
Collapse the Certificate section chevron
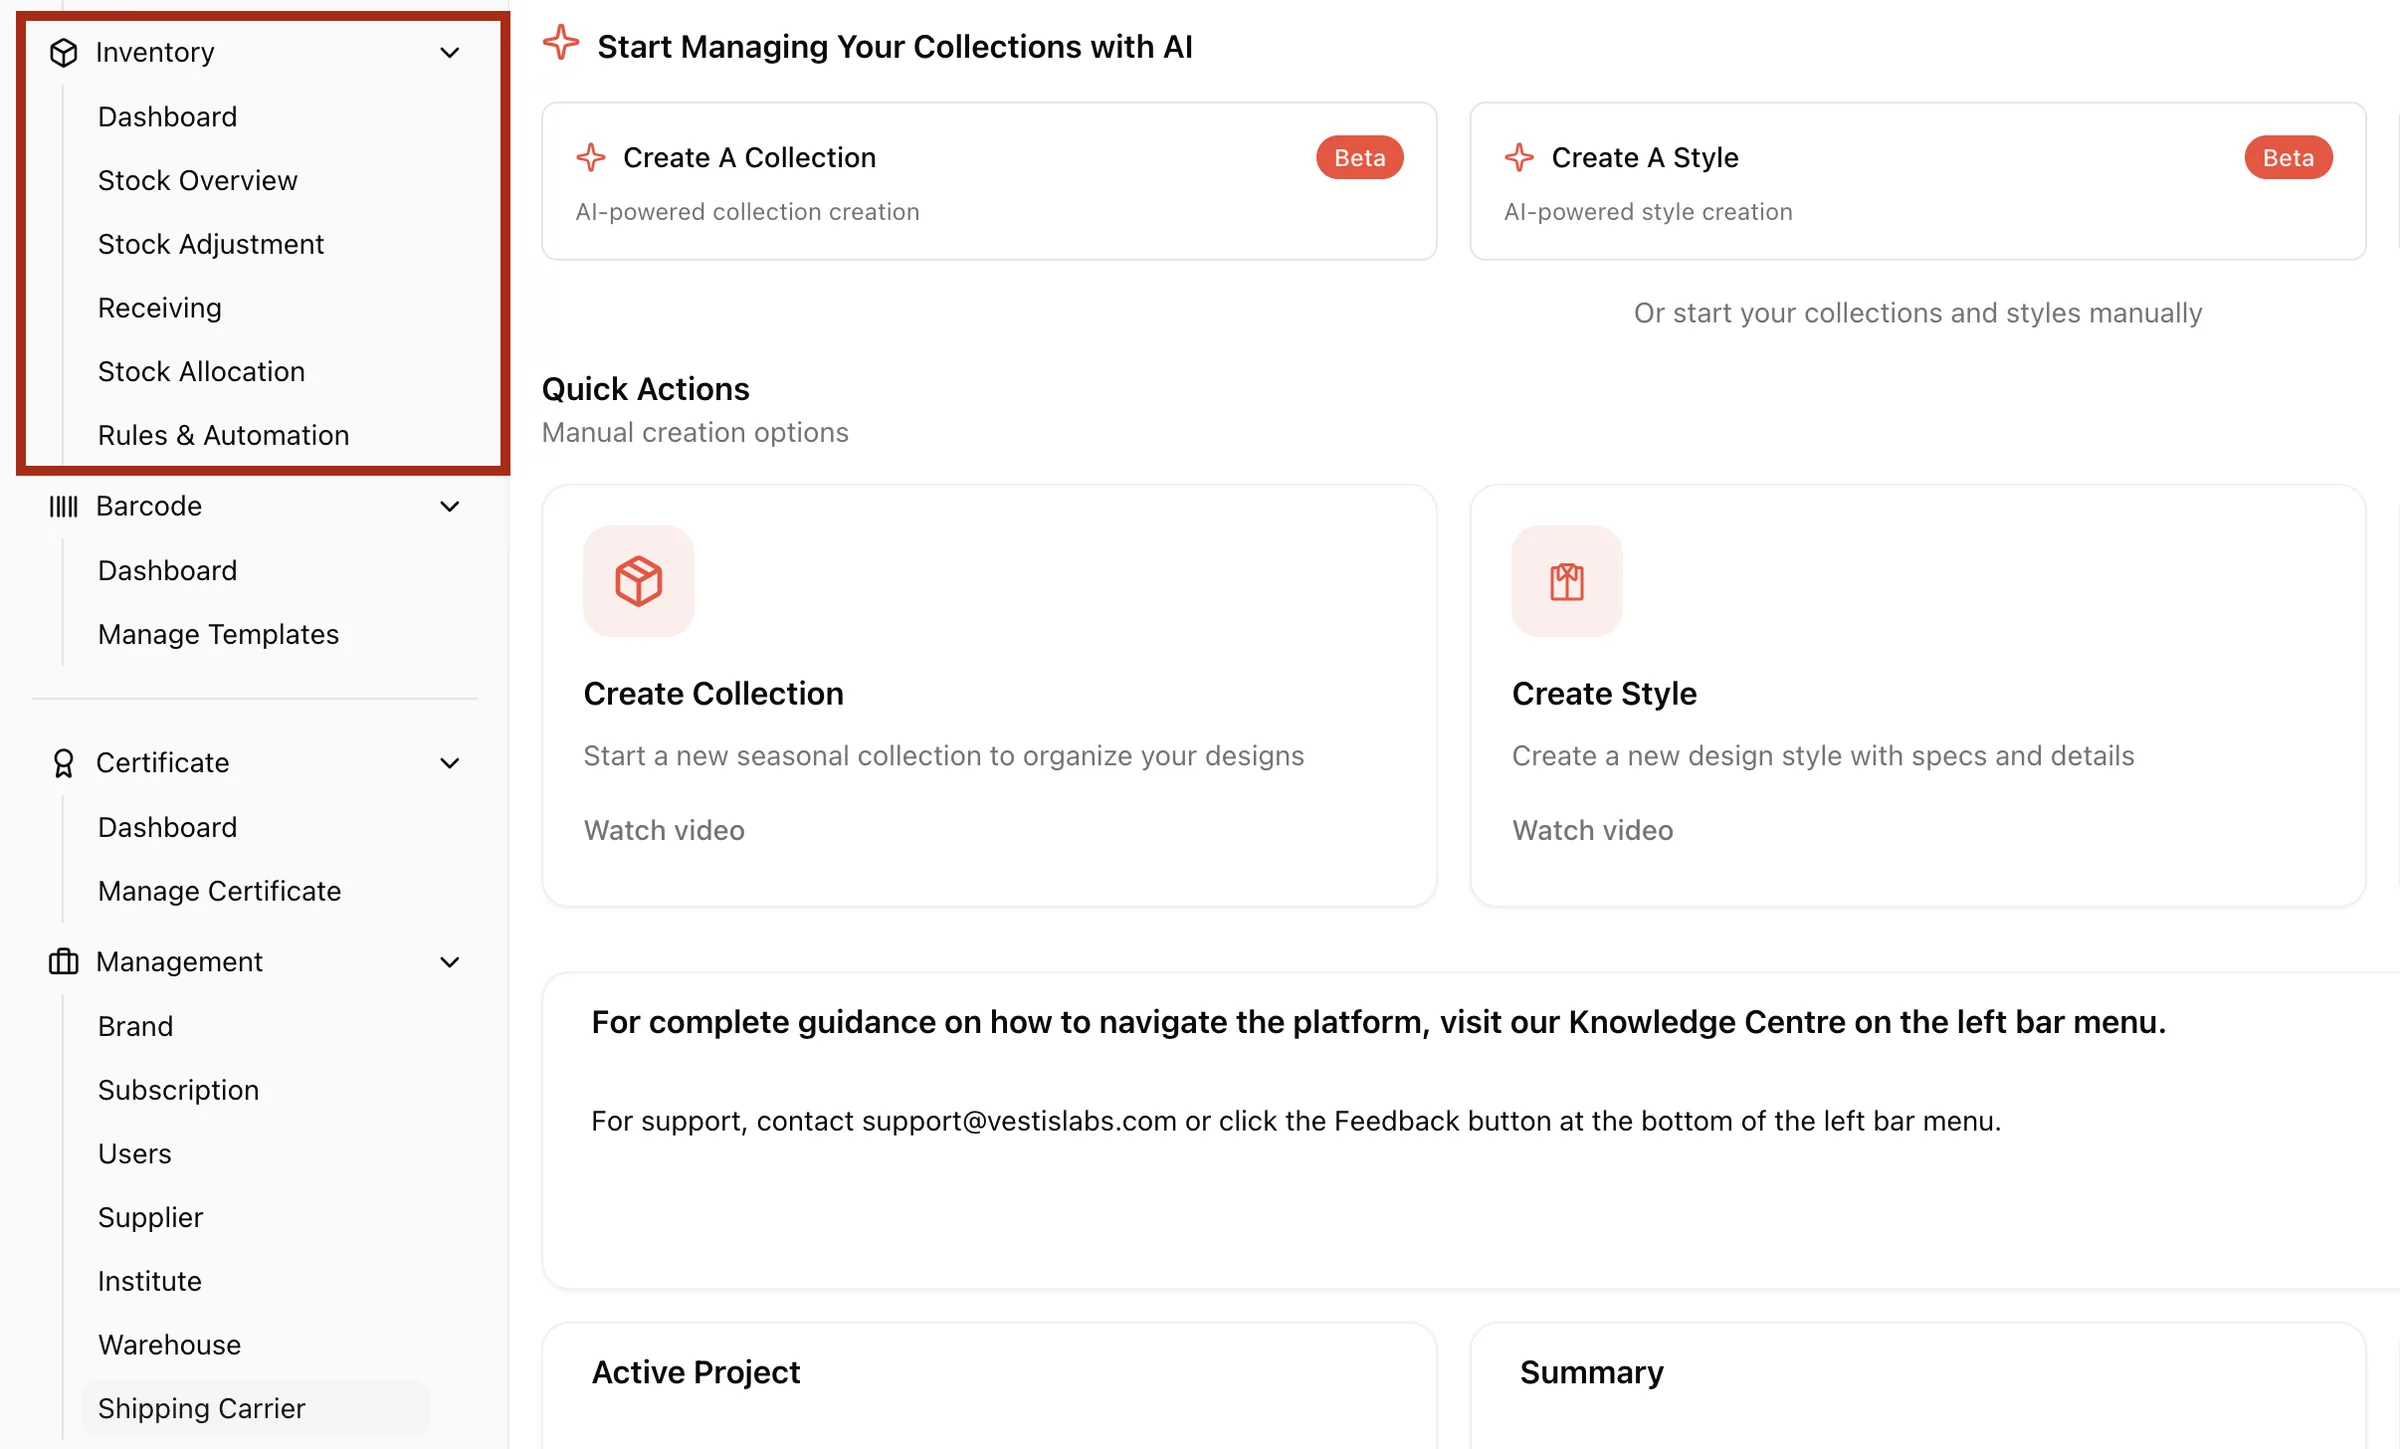(450, 763)
